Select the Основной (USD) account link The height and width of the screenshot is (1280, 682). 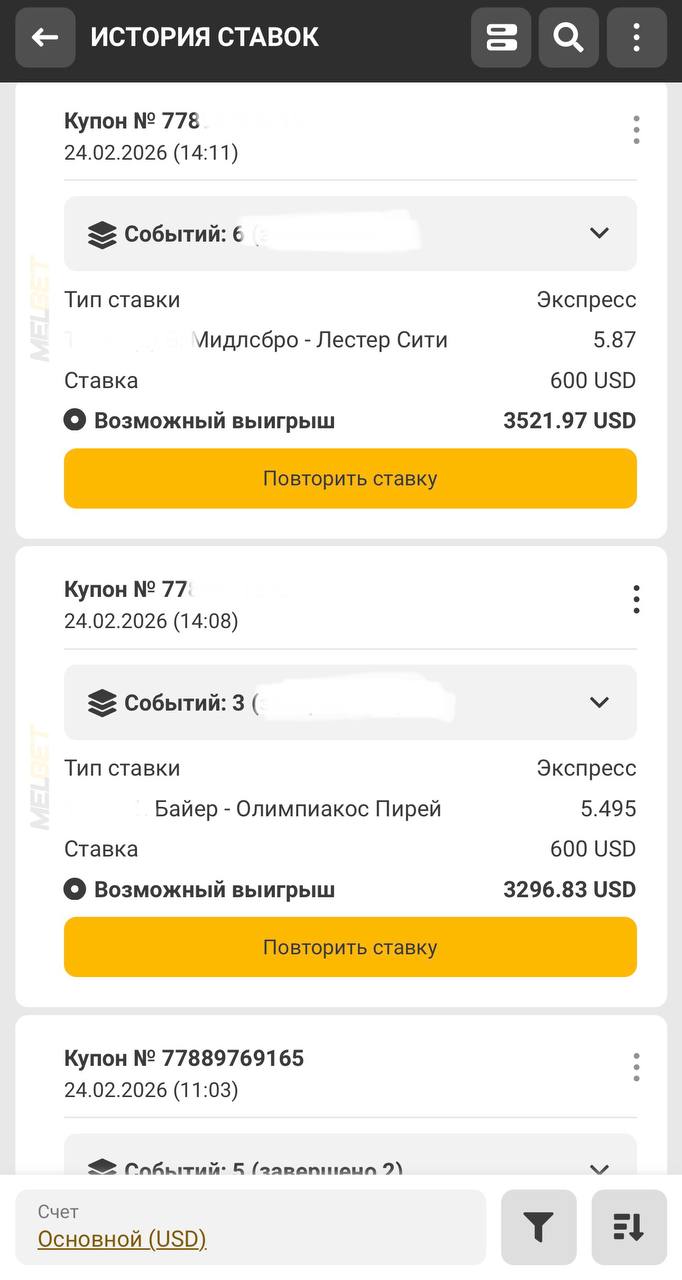pyautogui.click(x=122, y=1239)
